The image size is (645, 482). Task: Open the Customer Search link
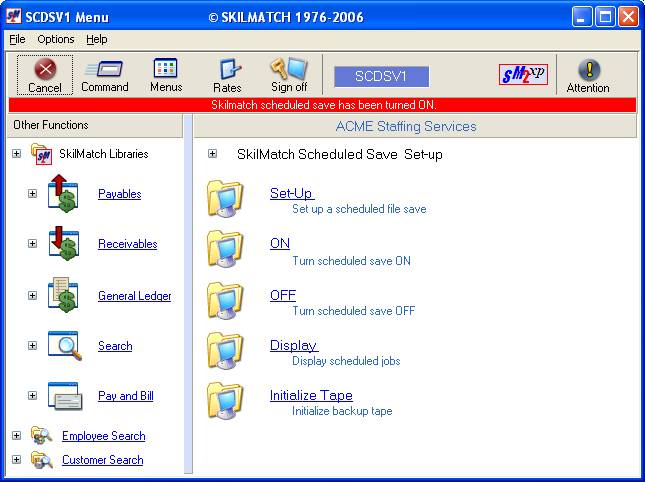coord(103,460)
